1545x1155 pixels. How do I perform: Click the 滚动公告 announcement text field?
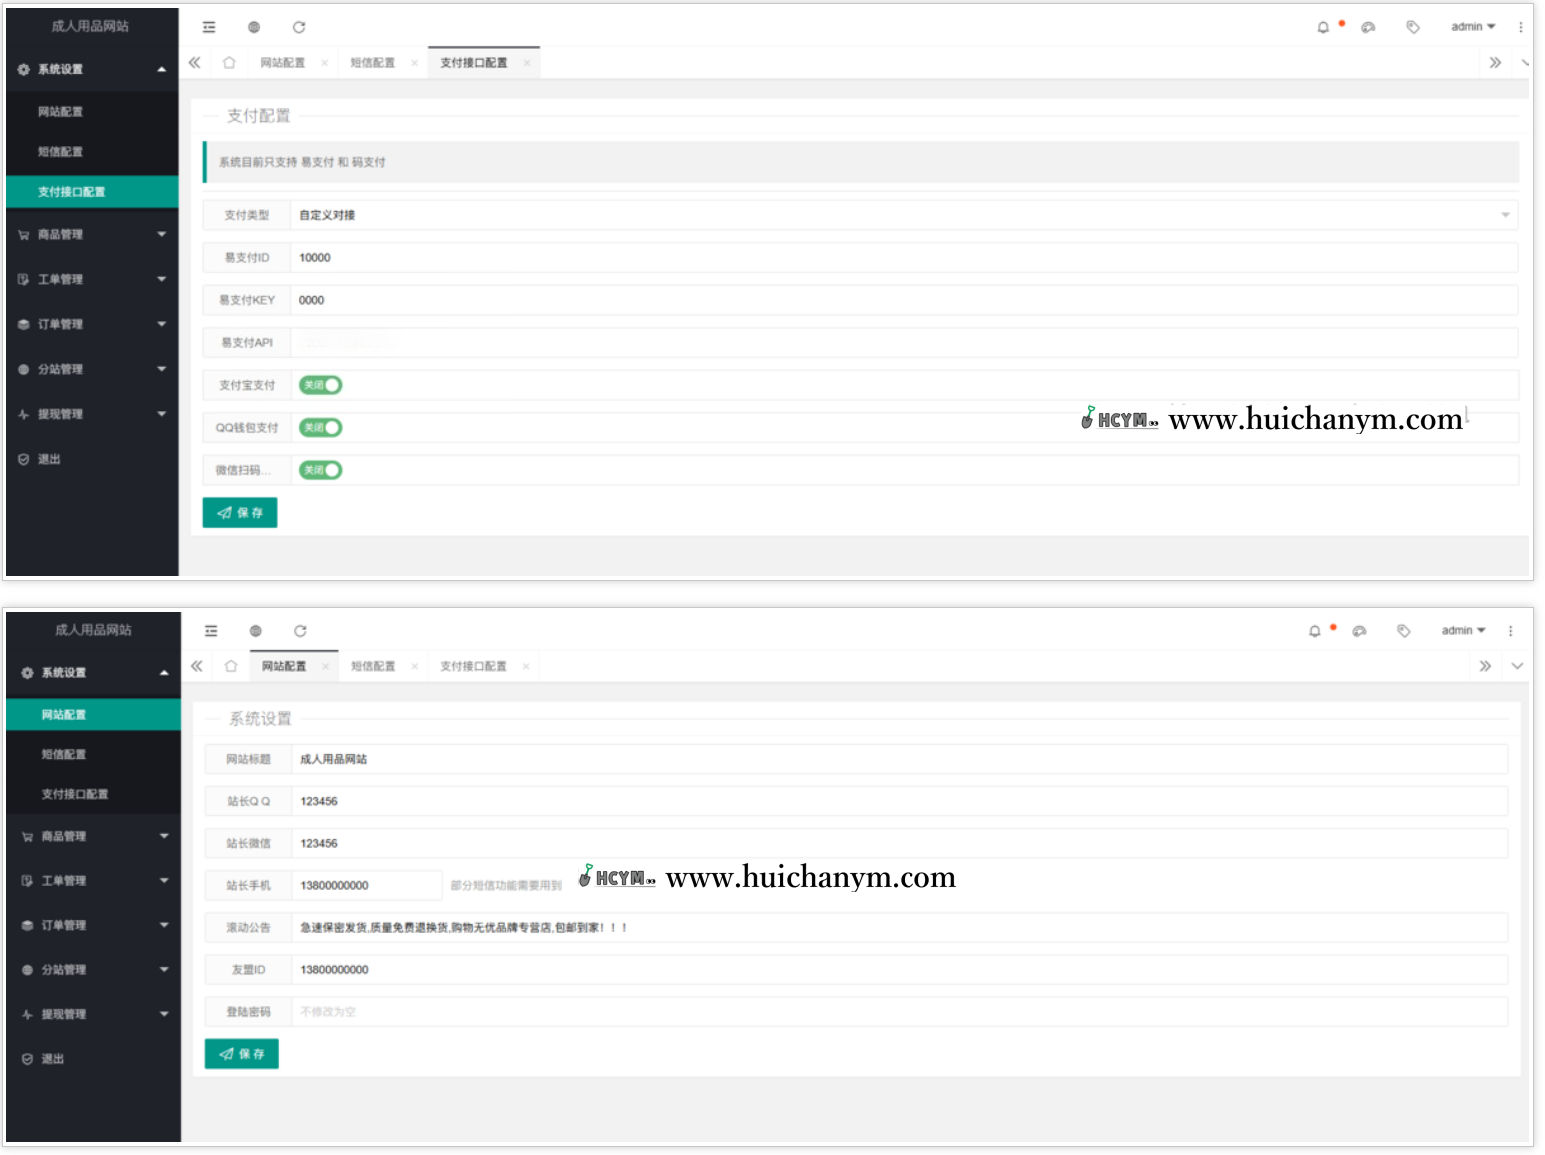898,928
